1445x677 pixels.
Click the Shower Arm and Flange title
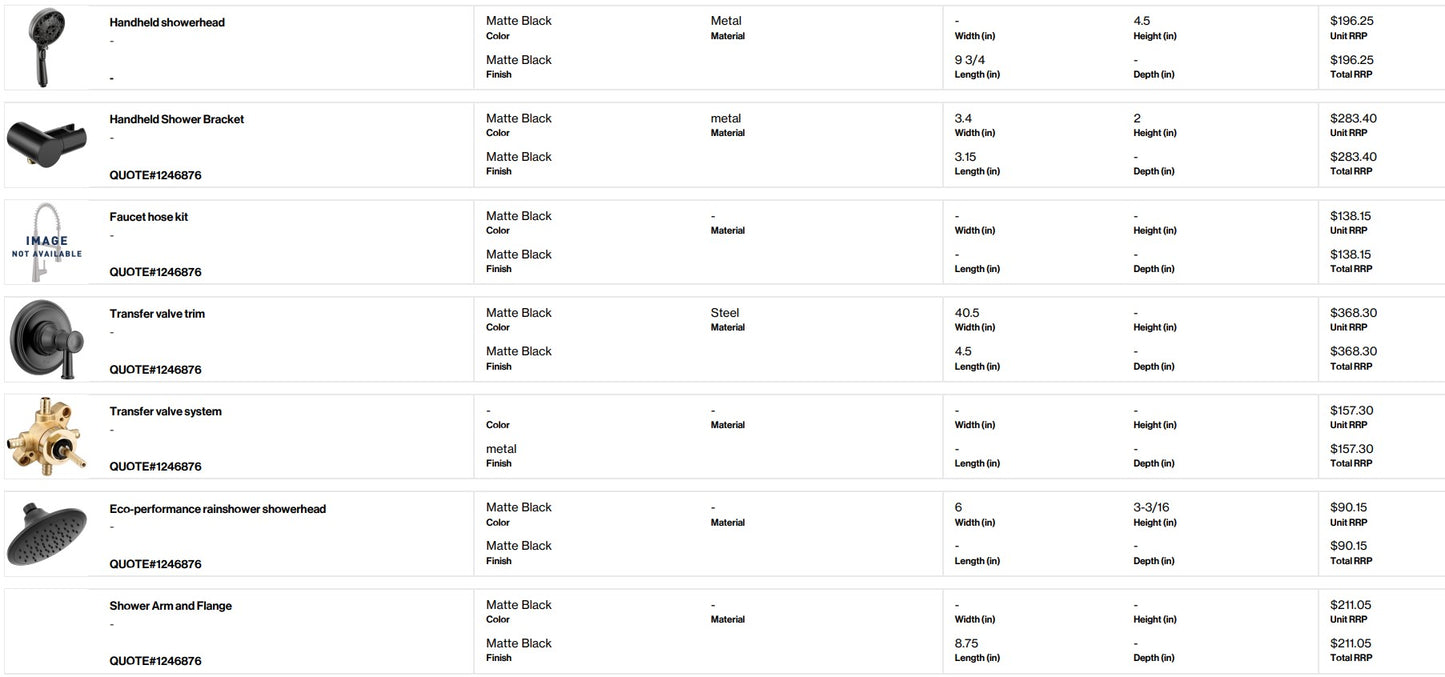coord(171,606)
